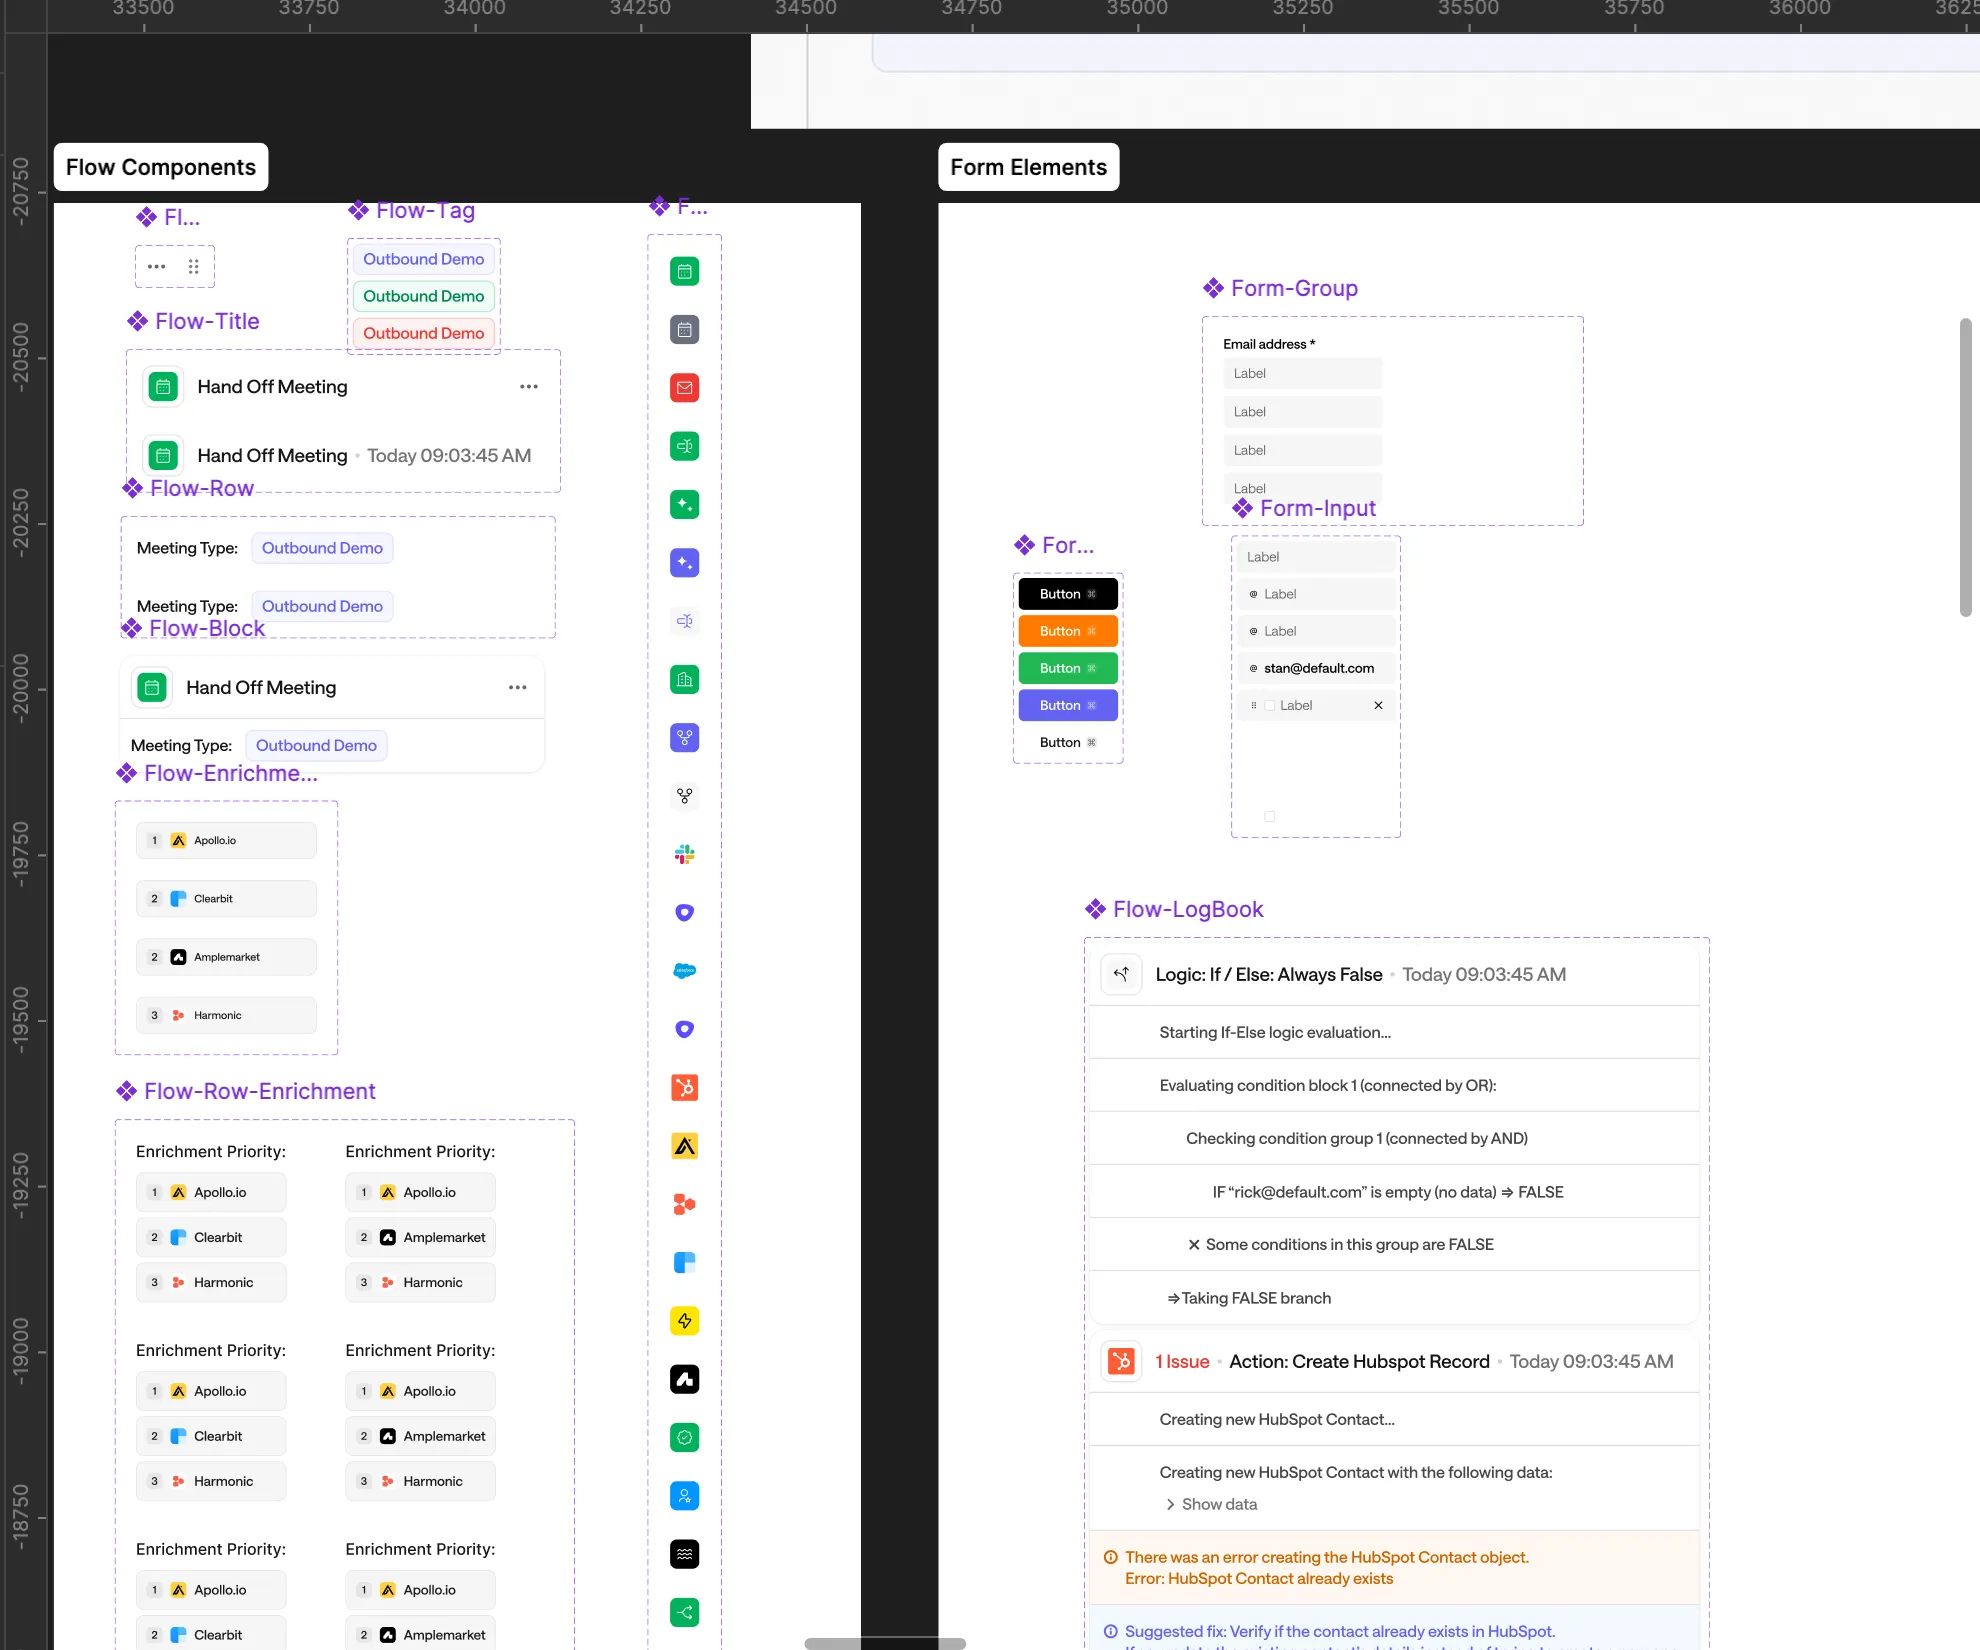The width and height of the screenshot is (1980, 1650).
Task: Click the green building icon
Action: (684, 680)
